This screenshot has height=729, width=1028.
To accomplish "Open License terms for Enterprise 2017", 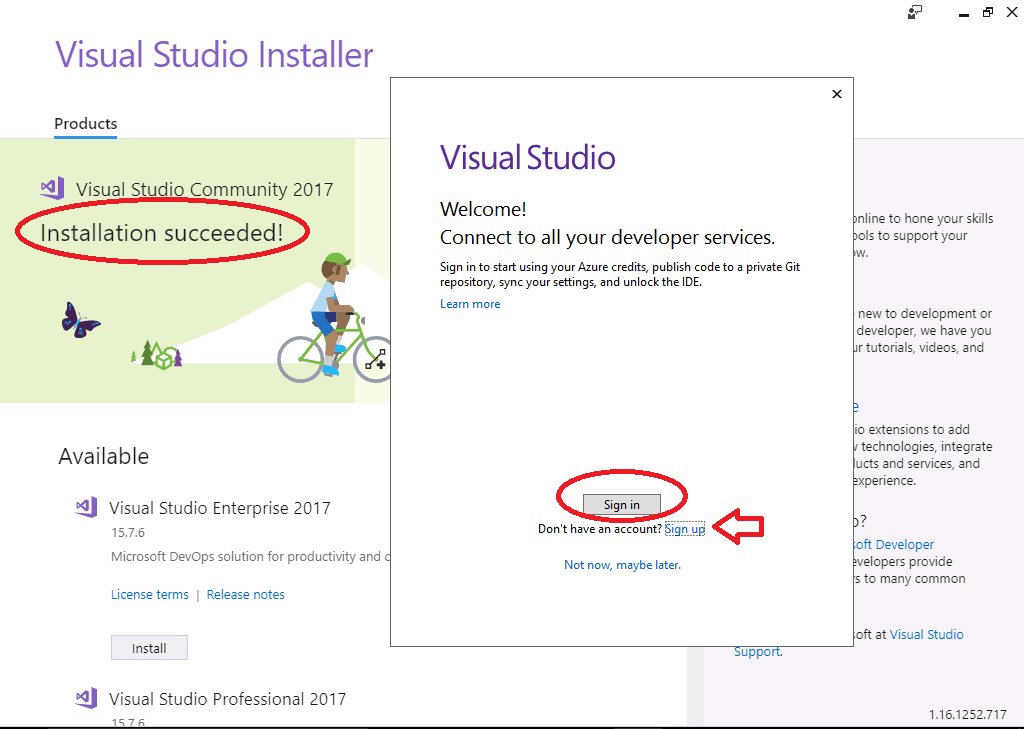I will click(149, 595).
